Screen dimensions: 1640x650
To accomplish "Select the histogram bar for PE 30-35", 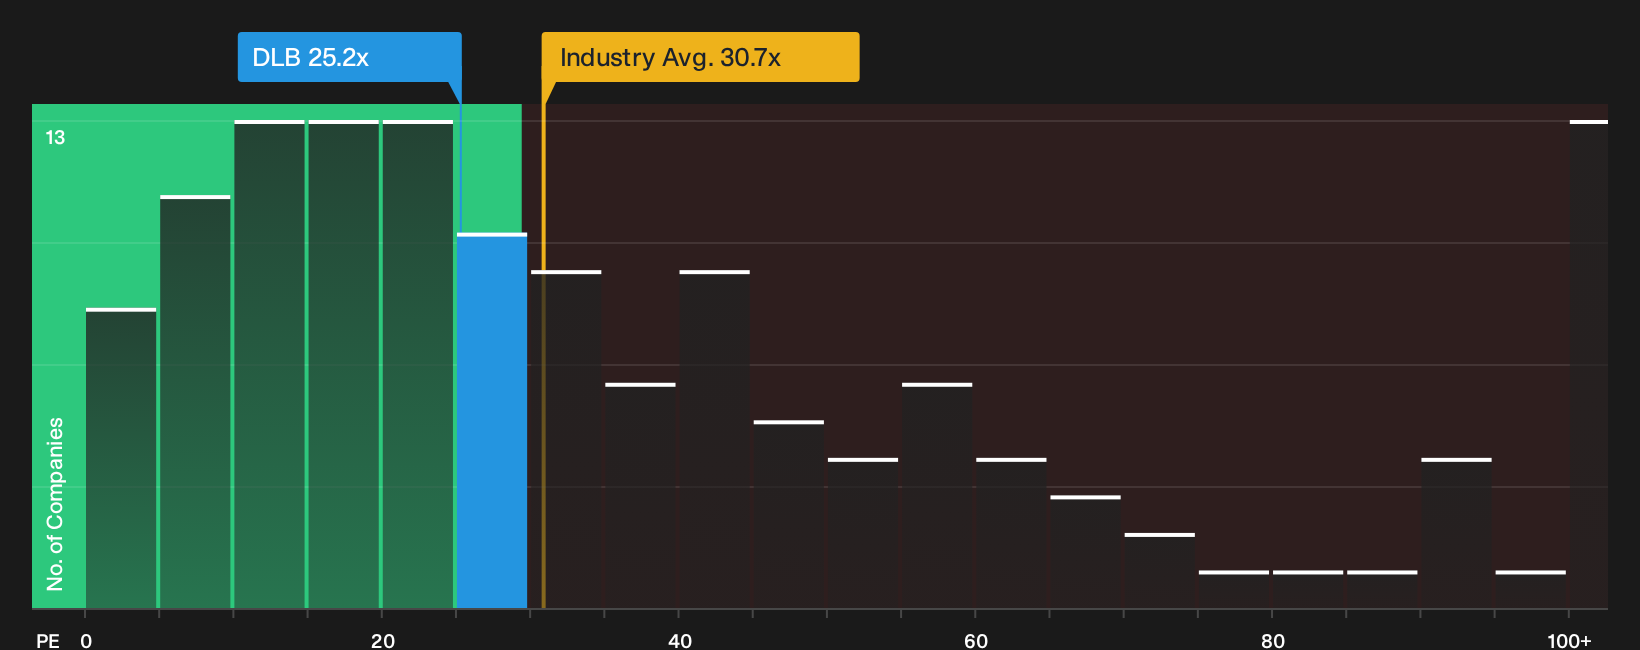I will (566, 440).
